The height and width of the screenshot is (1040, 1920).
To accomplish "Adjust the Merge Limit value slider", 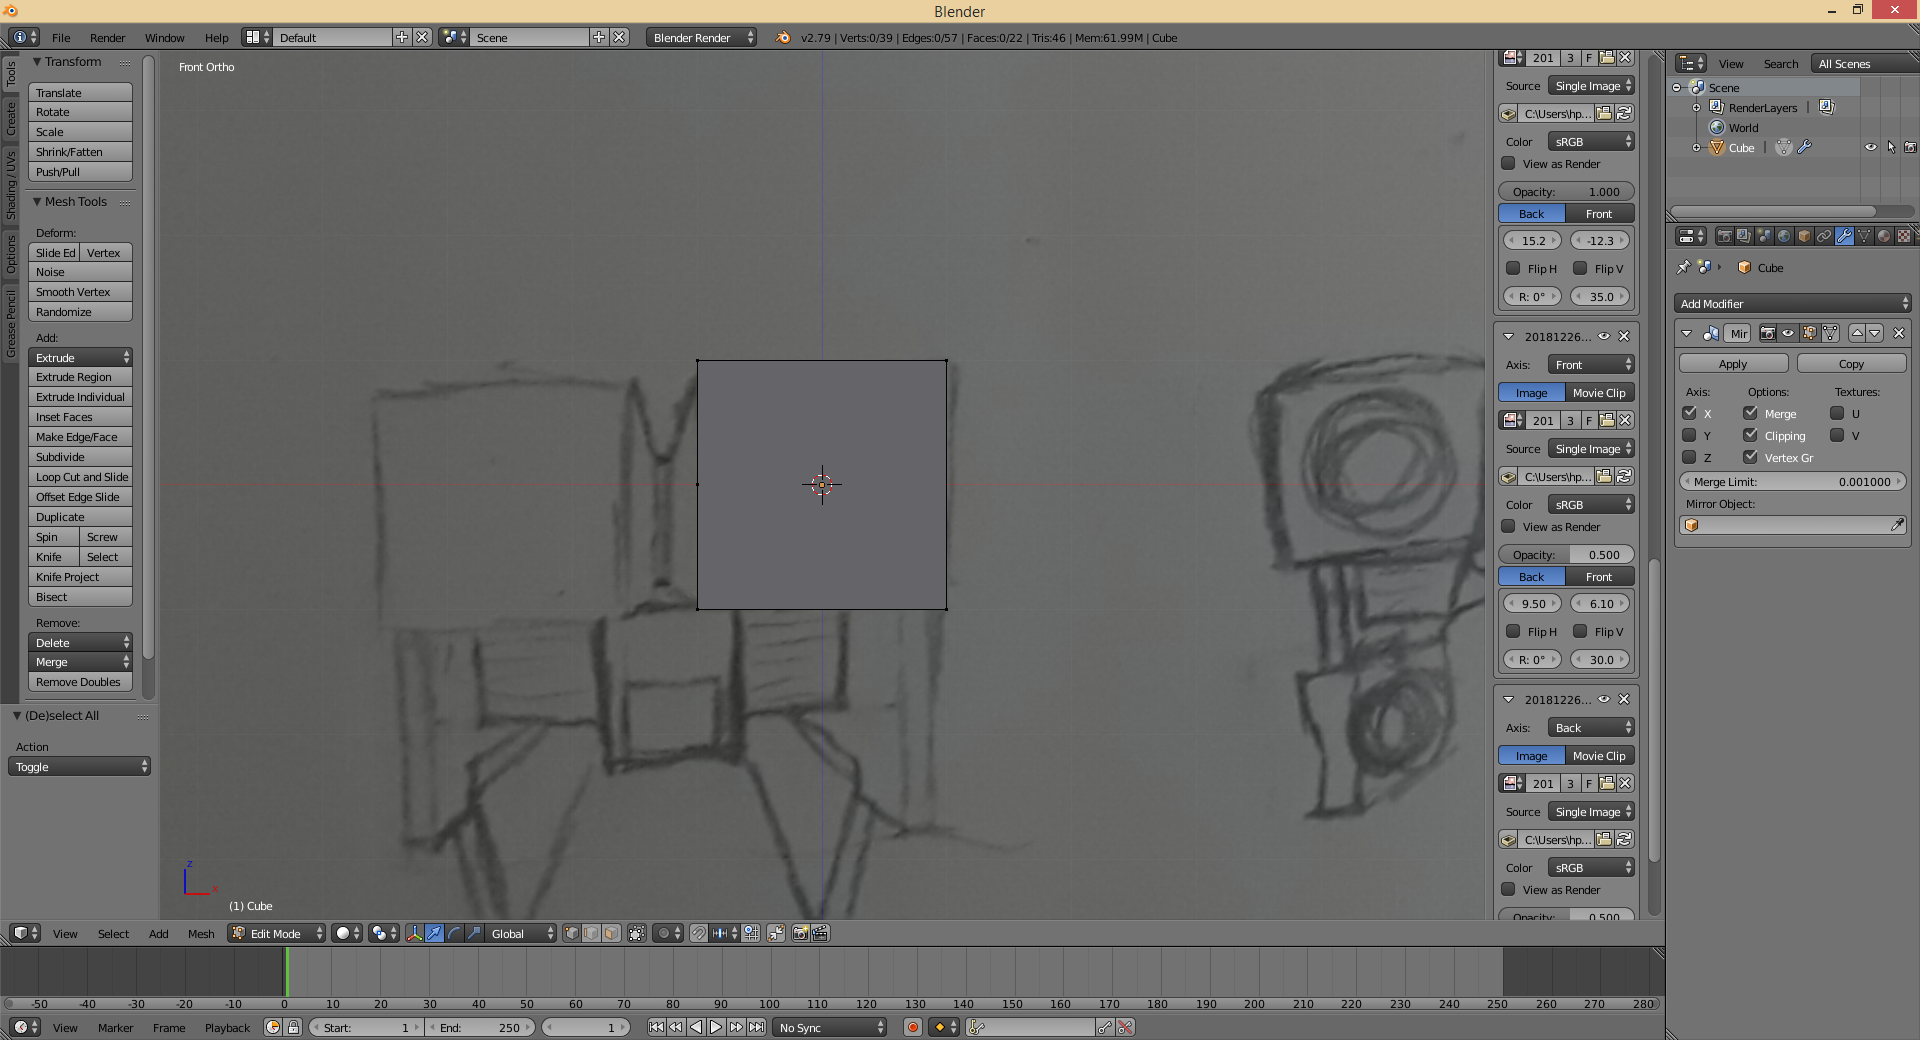I will point(1792,481).
